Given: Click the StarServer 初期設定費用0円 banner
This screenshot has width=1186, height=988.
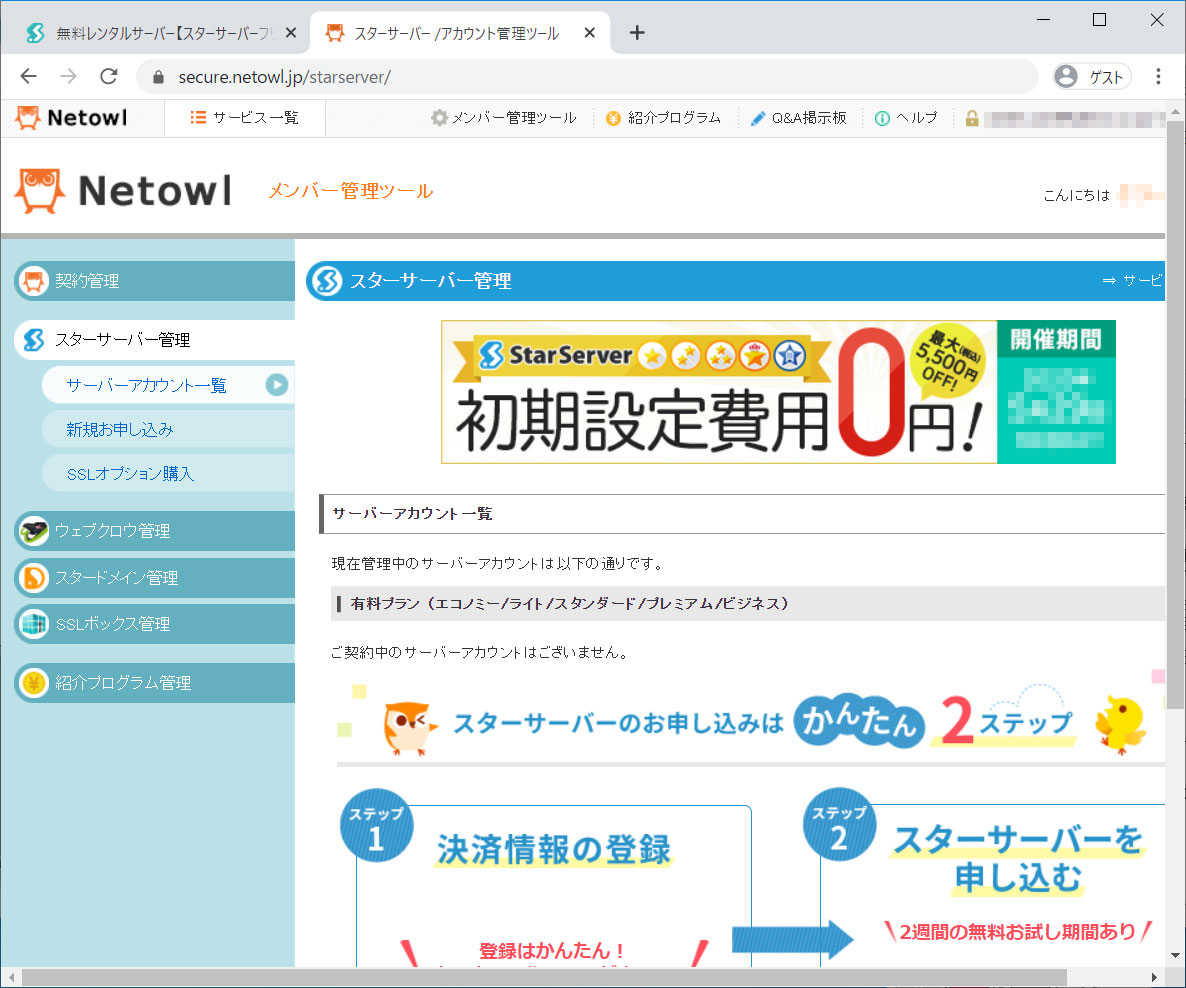Looking at the screenshot, I should pyautogui.click(x=778, y=392).
